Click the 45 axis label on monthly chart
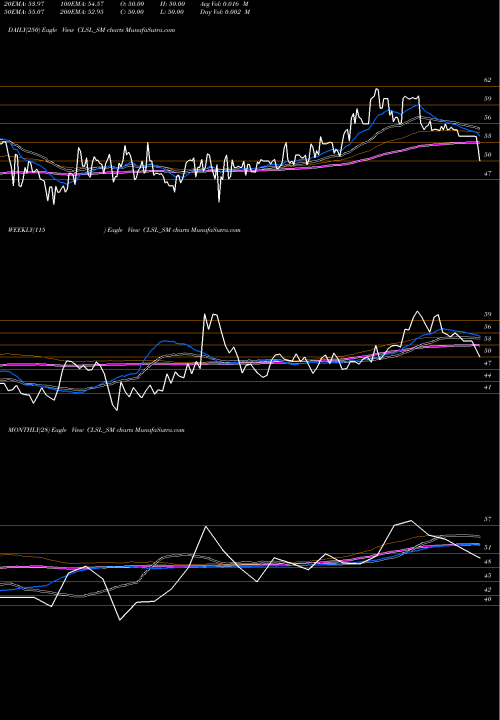Image resolution: width=500 pixels, height=720 pixels. 487,575
